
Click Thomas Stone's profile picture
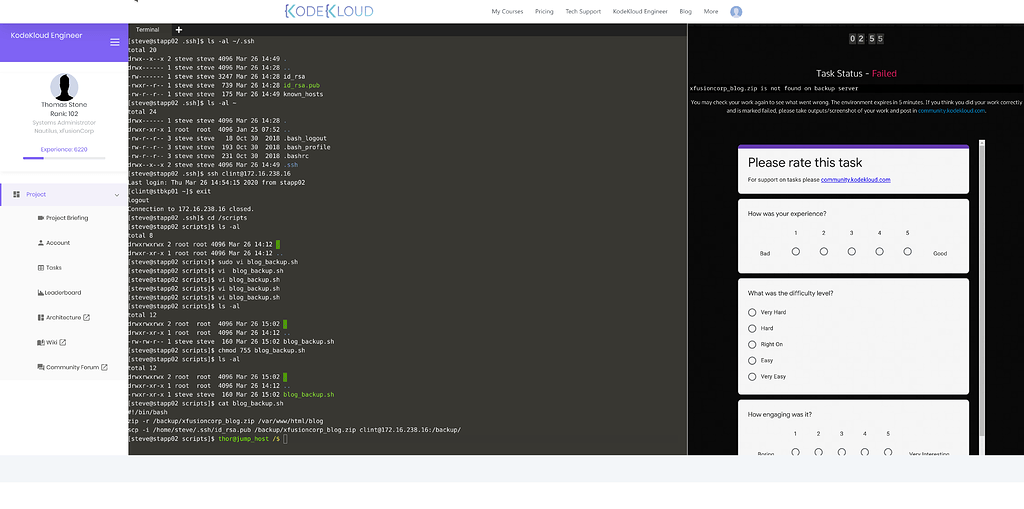tap(64, 87)
